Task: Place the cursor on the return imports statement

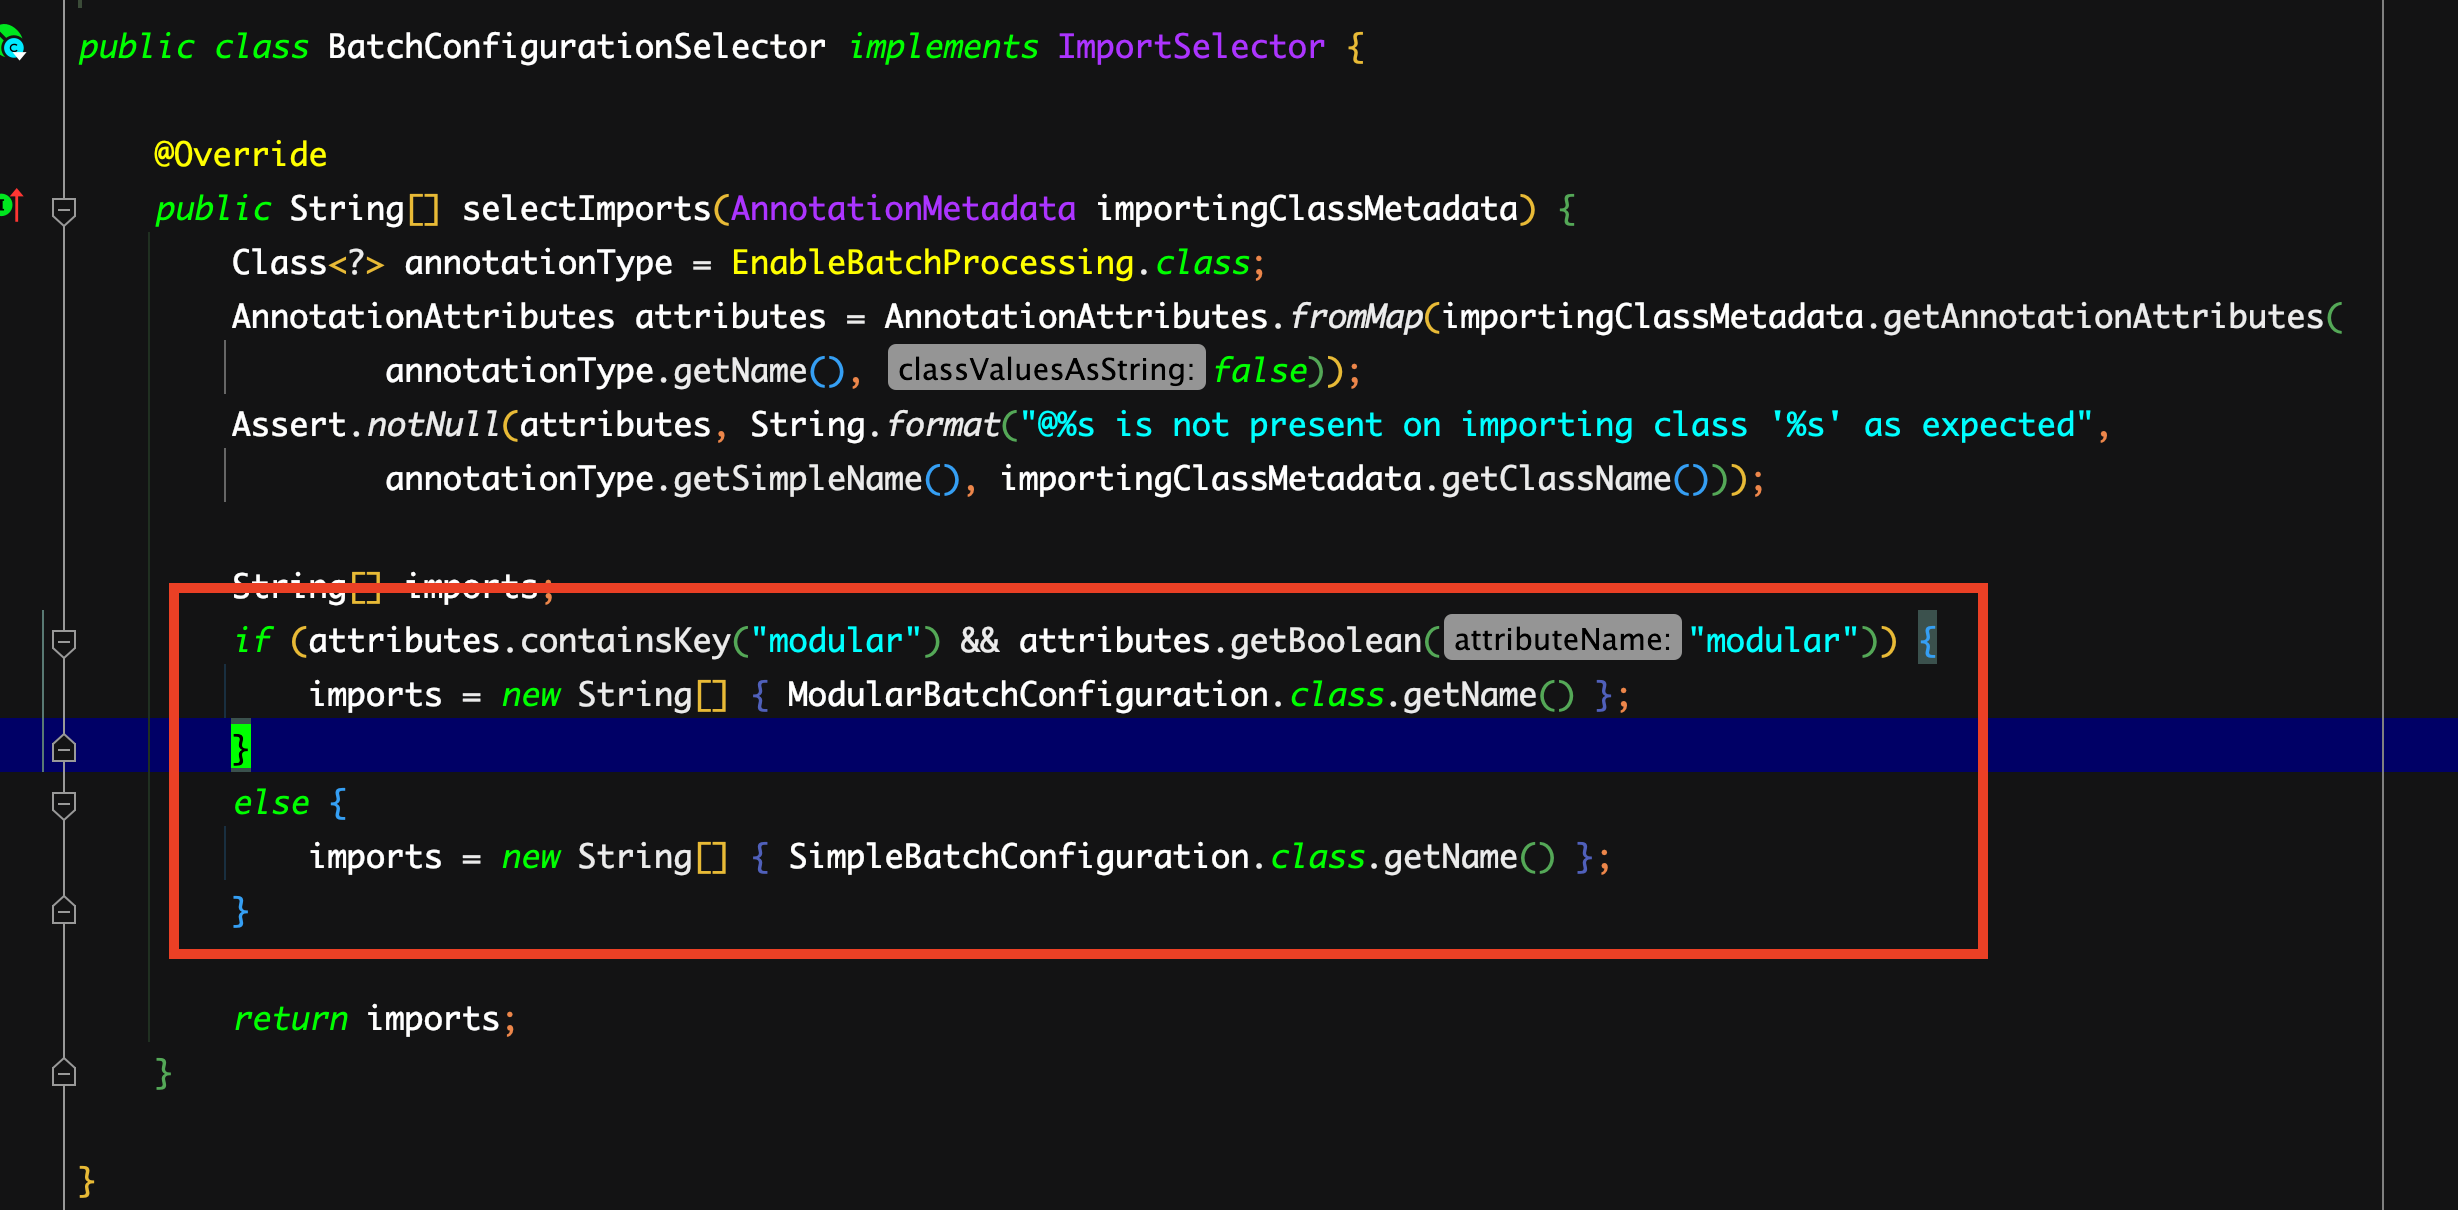Action: pyautogui.click(x=375, y=1018)
